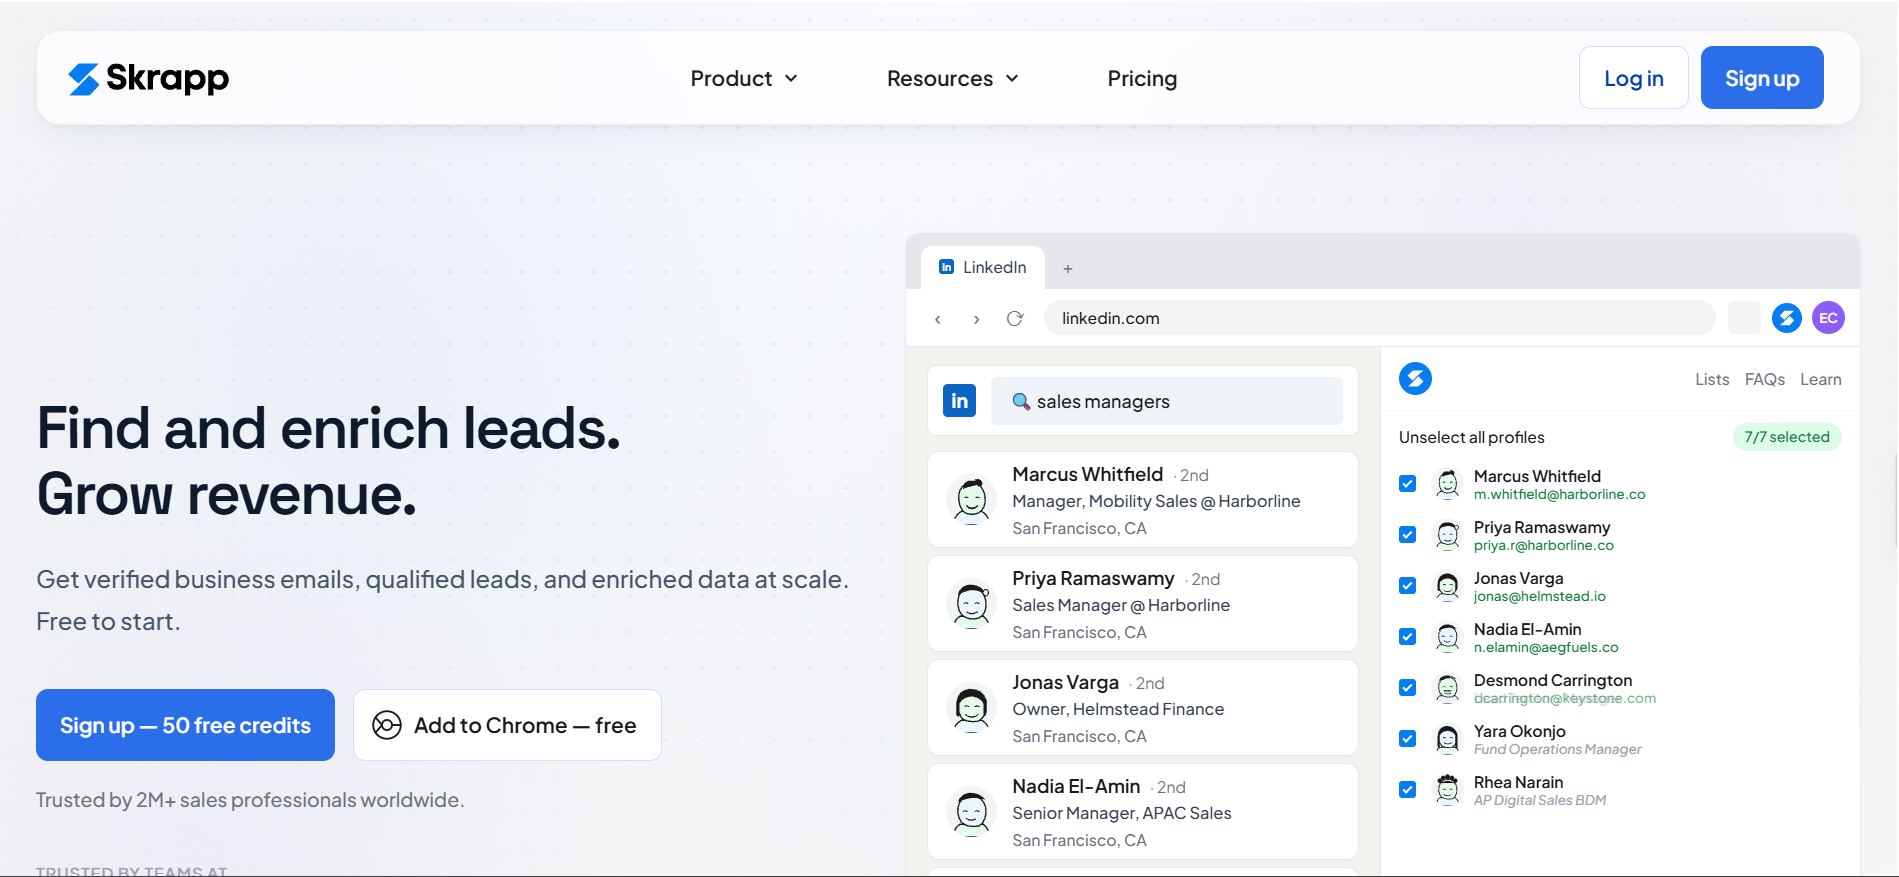Image resolution: width=1899 pixels, height=877 pixels.
Task: Click Unselect all profiles
Action: pos(1472,437)
